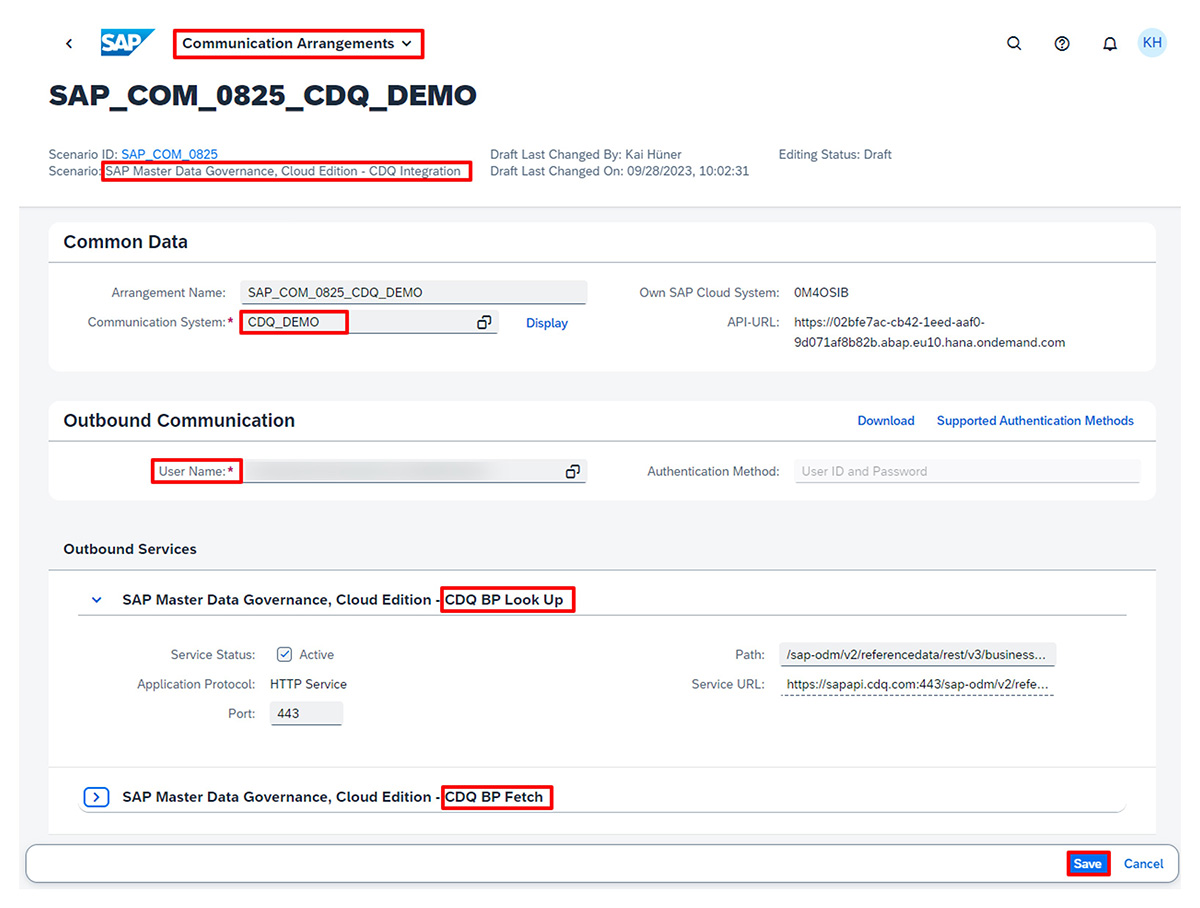Open the Communication Arrangements dropdown menu
1200x908 pixels.
coord(297,44)
